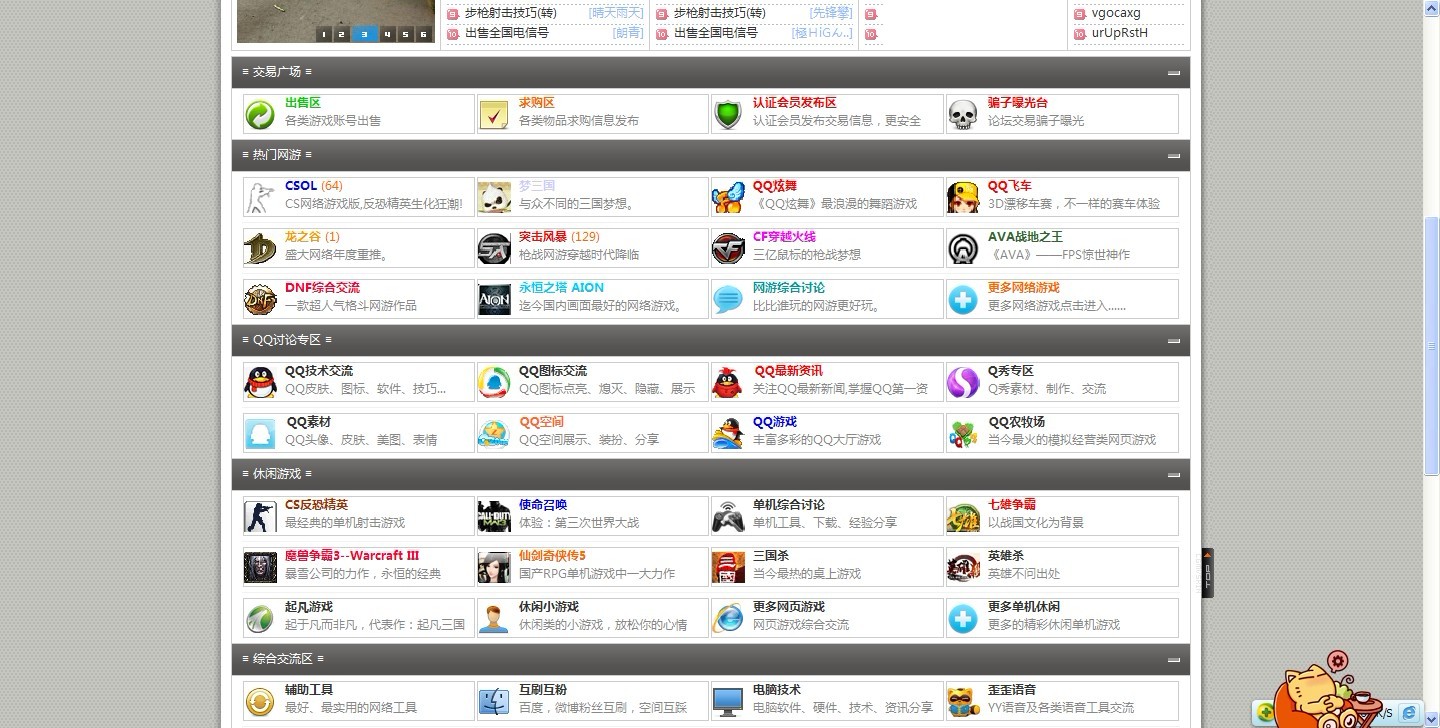Click the green shield 认证会员发布区 icon
1440x728 pixels.
pyautogui.click(x=728, y=114)
